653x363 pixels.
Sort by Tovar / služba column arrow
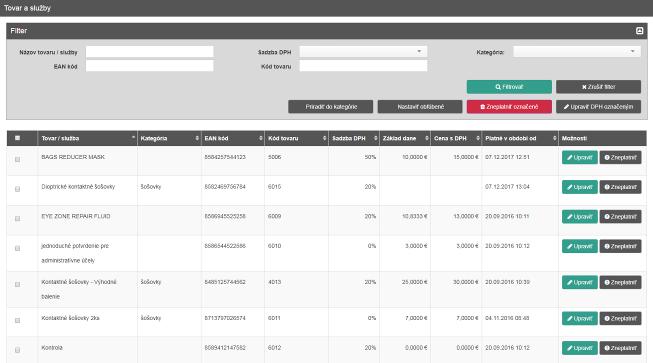tap(133, 138)
